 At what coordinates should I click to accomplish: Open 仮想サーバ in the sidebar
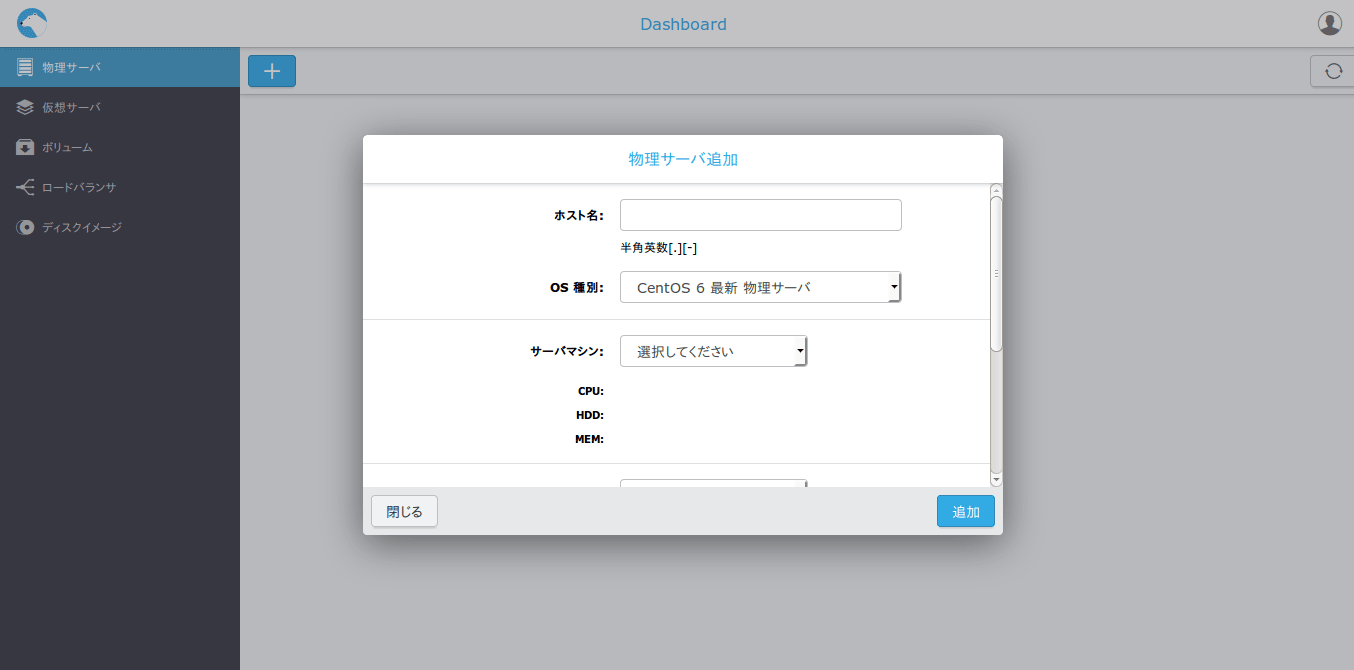click(120, 107)
